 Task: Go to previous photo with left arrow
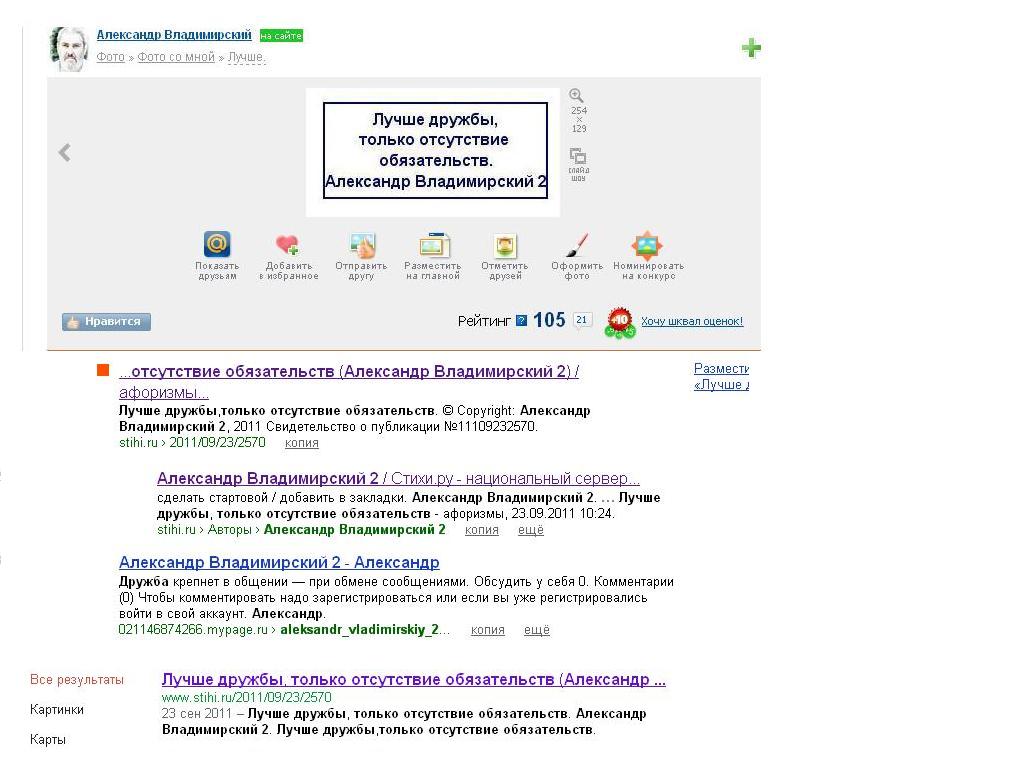click(x=65, y=153)
